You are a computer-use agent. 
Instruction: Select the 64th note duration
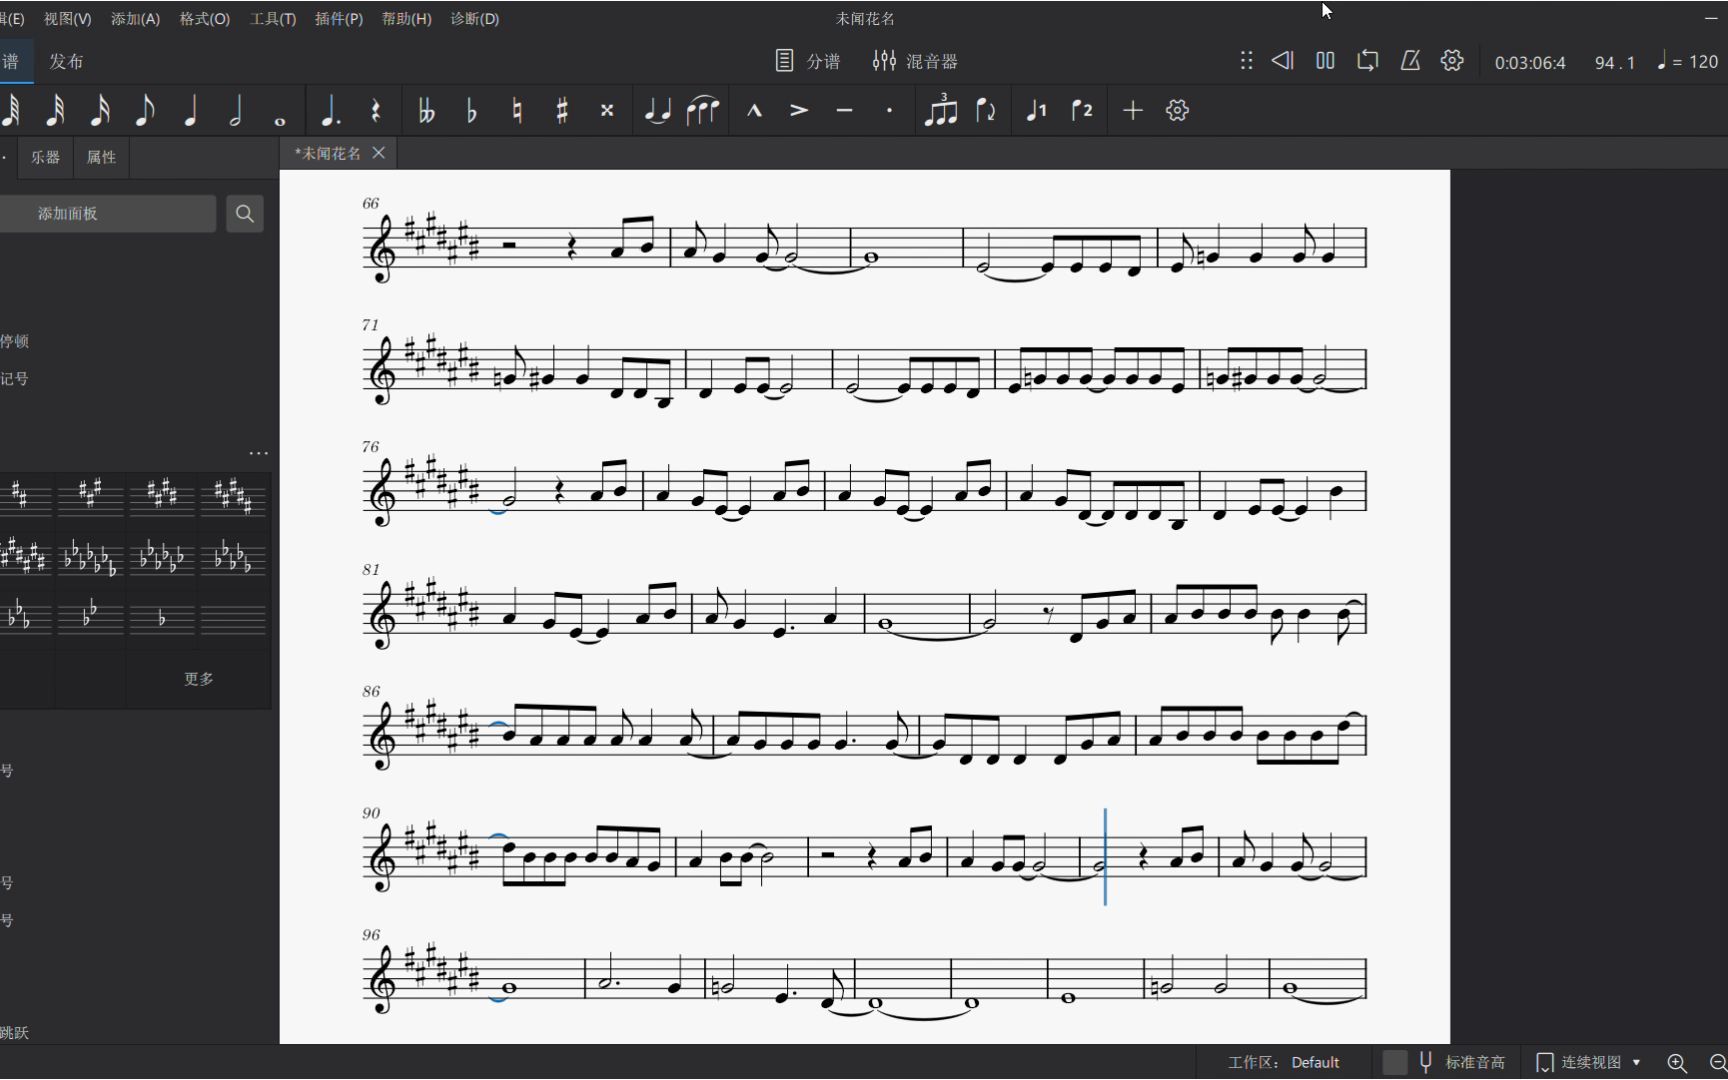(12, 111)
